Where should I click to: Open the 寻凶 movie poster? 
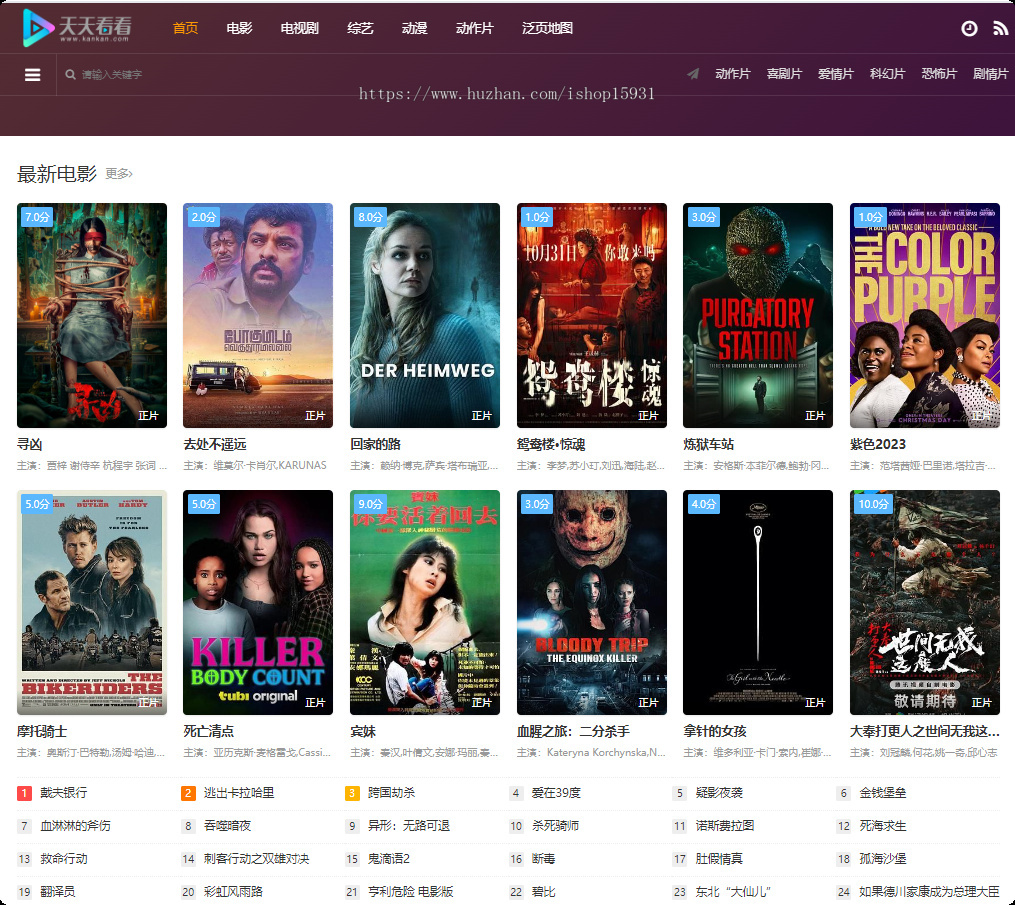(x=92, y=315)
